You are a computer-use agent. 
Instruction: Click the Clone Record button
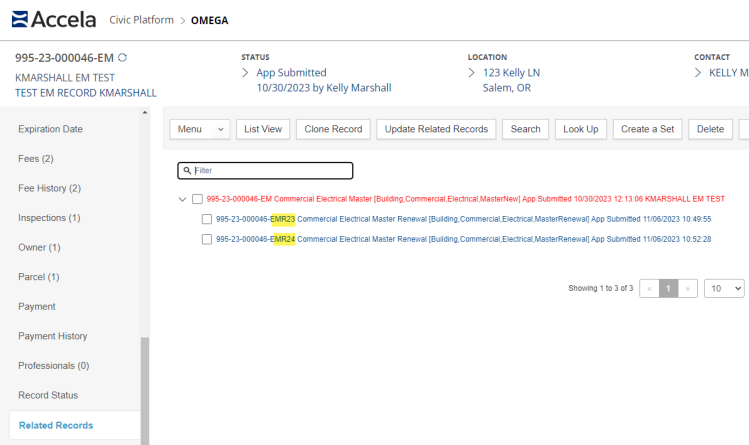(334, 129)
